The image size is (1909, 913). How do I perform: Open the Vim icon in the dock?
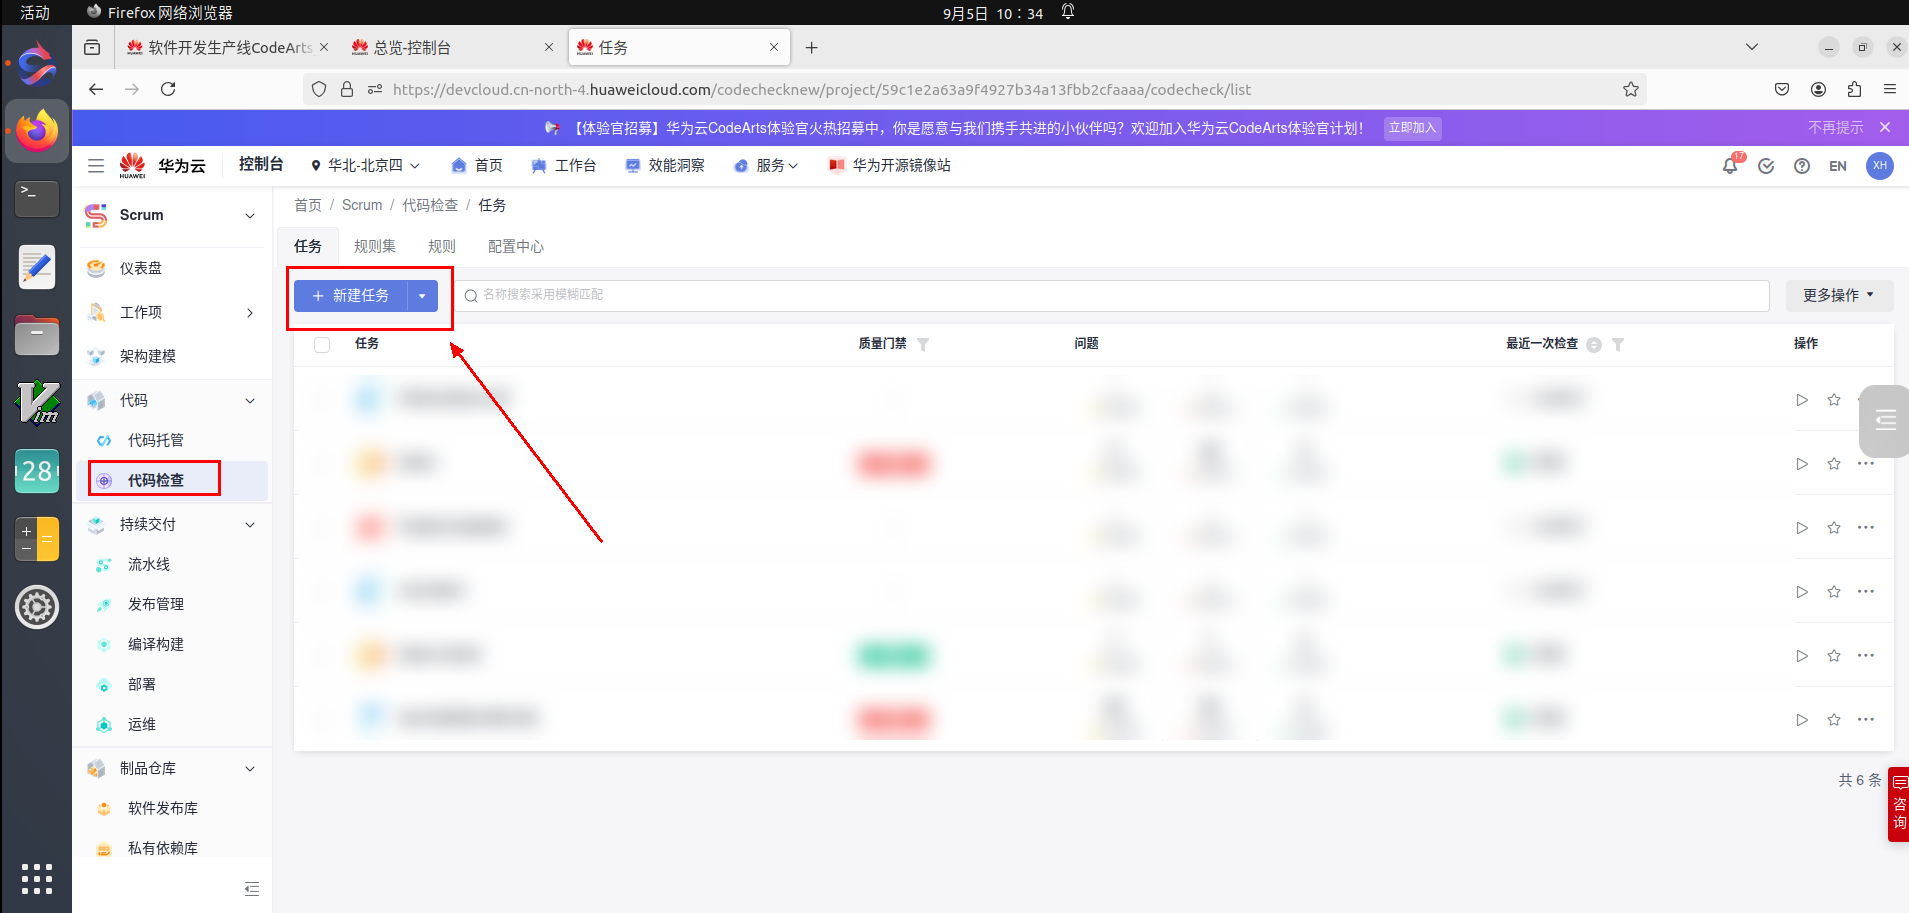click(37, 403)
